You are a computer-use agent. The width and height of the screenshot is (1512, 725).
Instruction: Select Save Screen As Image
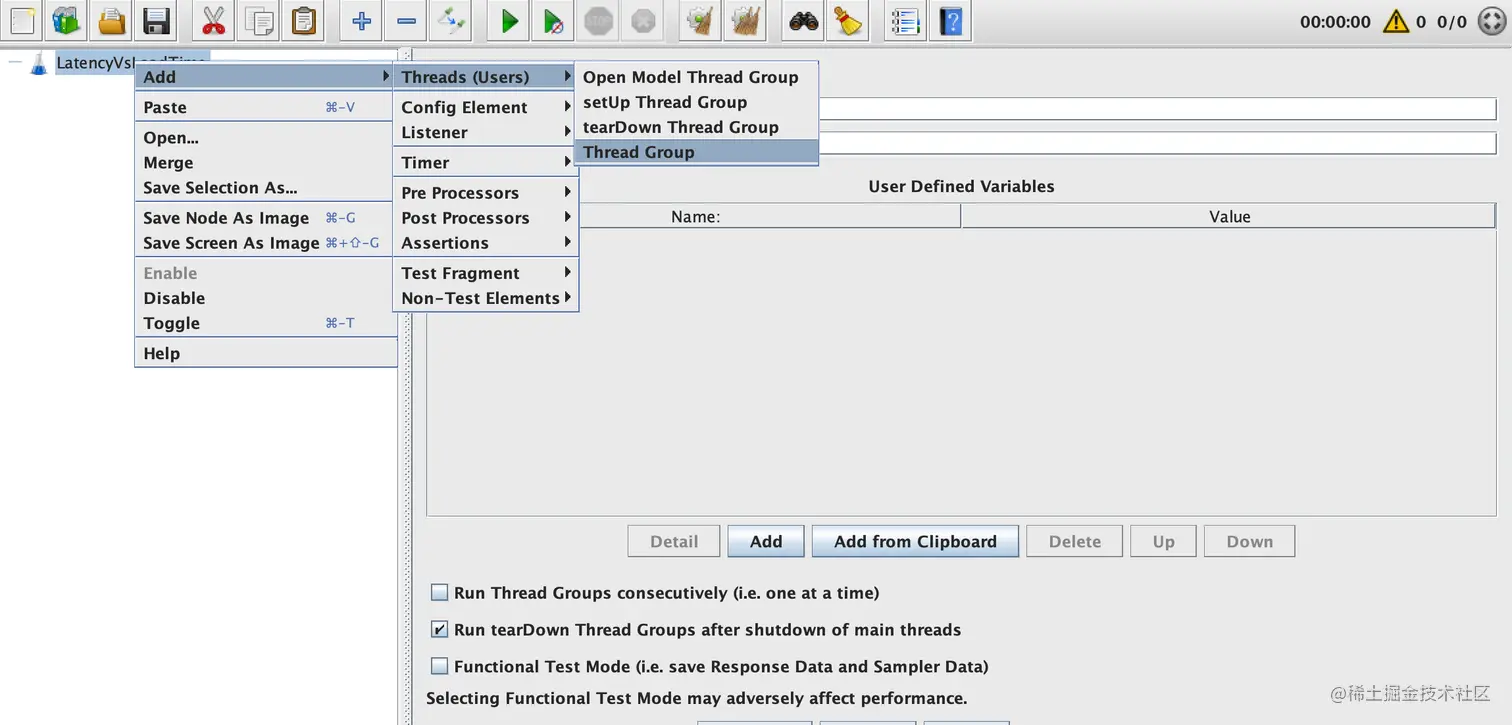[264, 243]
